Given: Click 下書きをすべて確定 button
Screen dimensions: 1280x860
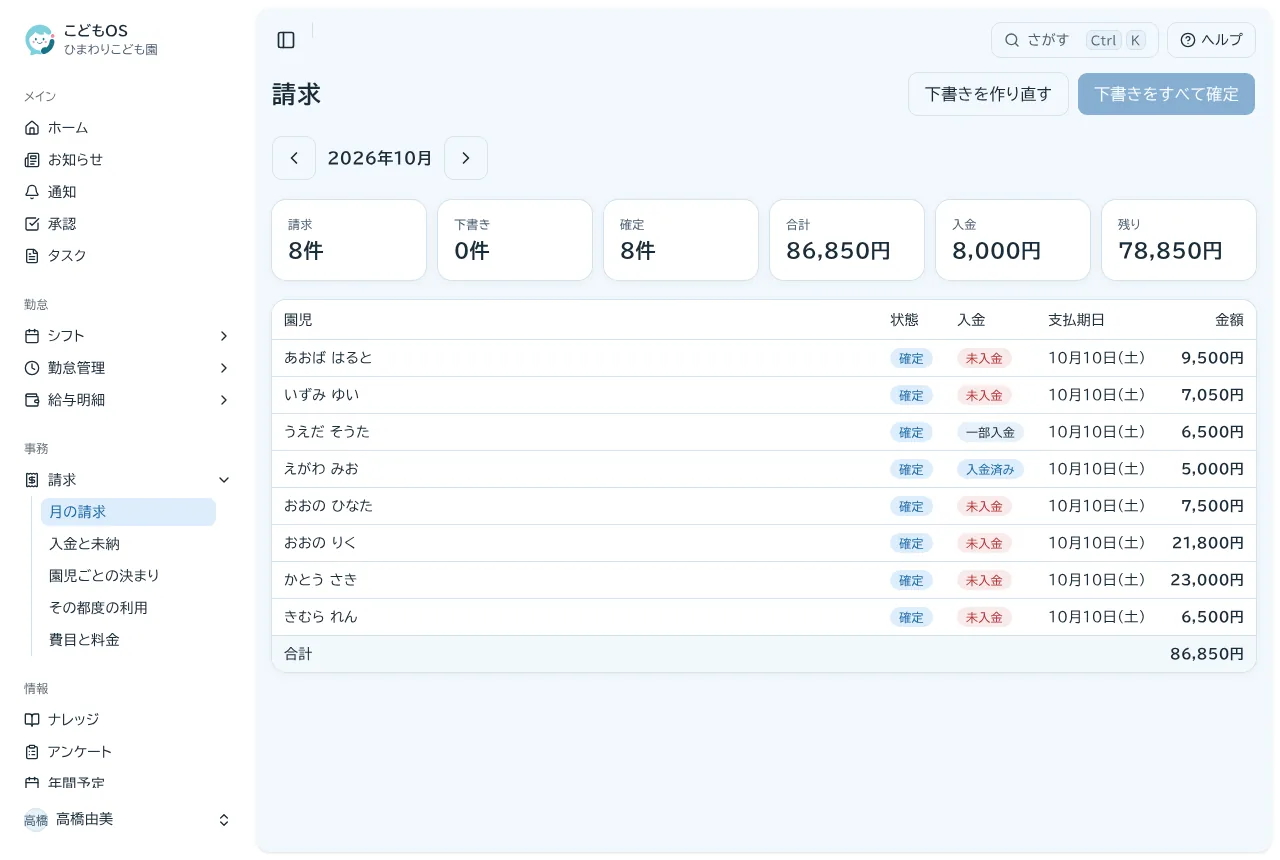Looking at the screenshot, I should [1166, 94].
